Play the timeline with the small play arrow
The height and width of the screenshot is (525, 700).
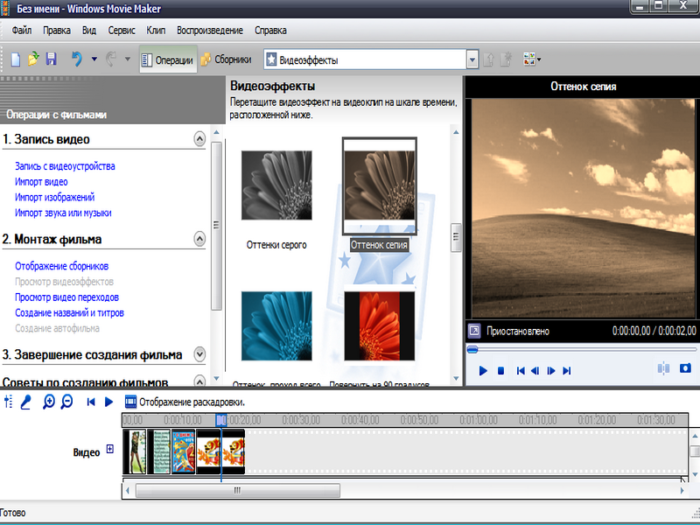[108, 402]
